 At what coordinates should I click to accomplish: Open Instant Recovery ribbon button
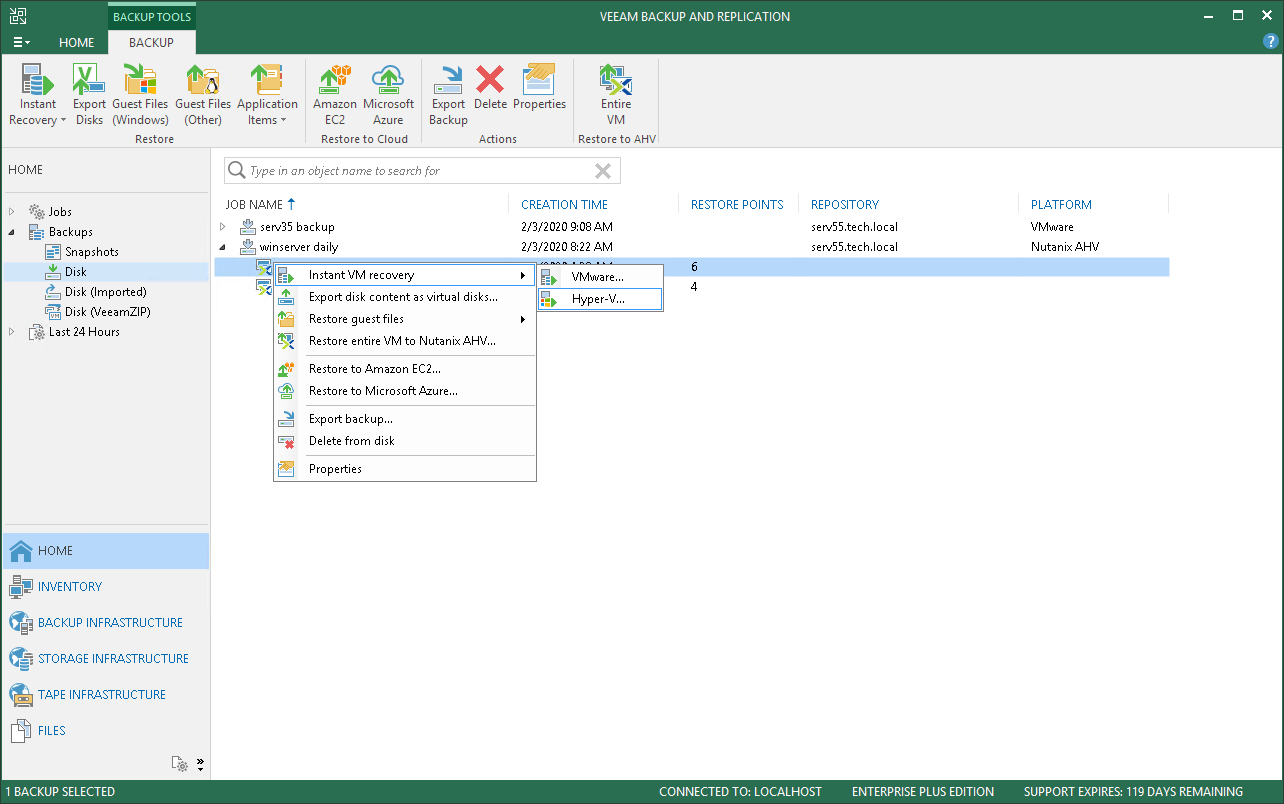(x=38, y=95)
